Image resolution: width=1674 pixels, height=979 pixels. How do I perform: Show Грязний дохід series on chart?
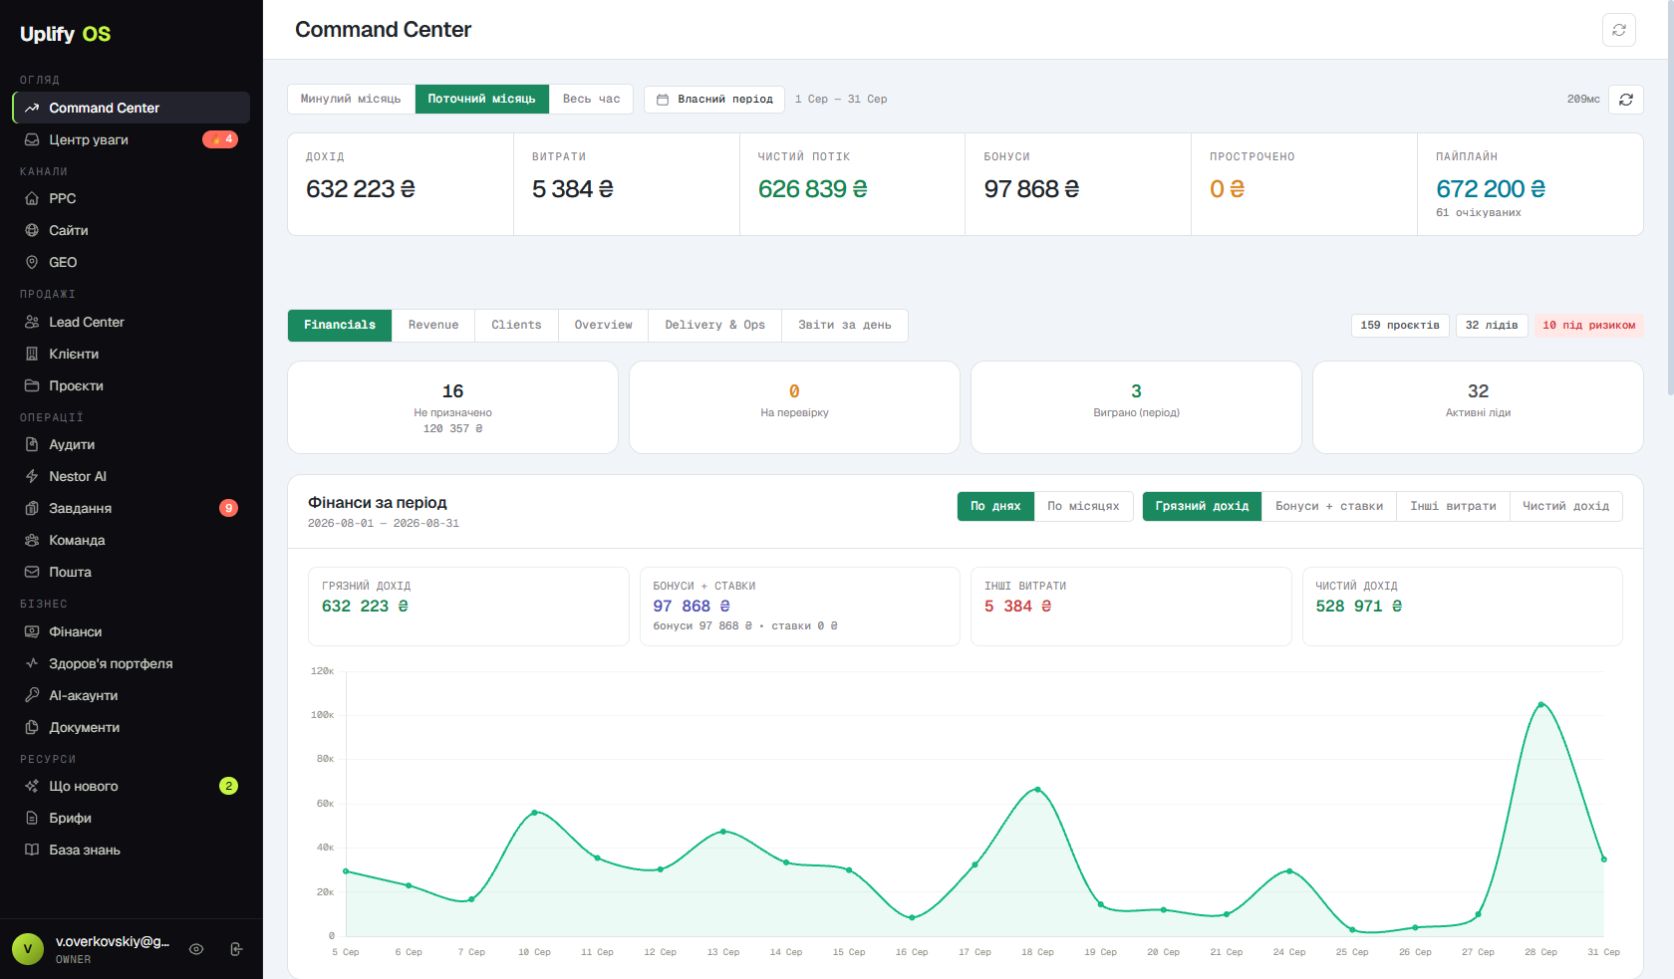(1202, 507)
